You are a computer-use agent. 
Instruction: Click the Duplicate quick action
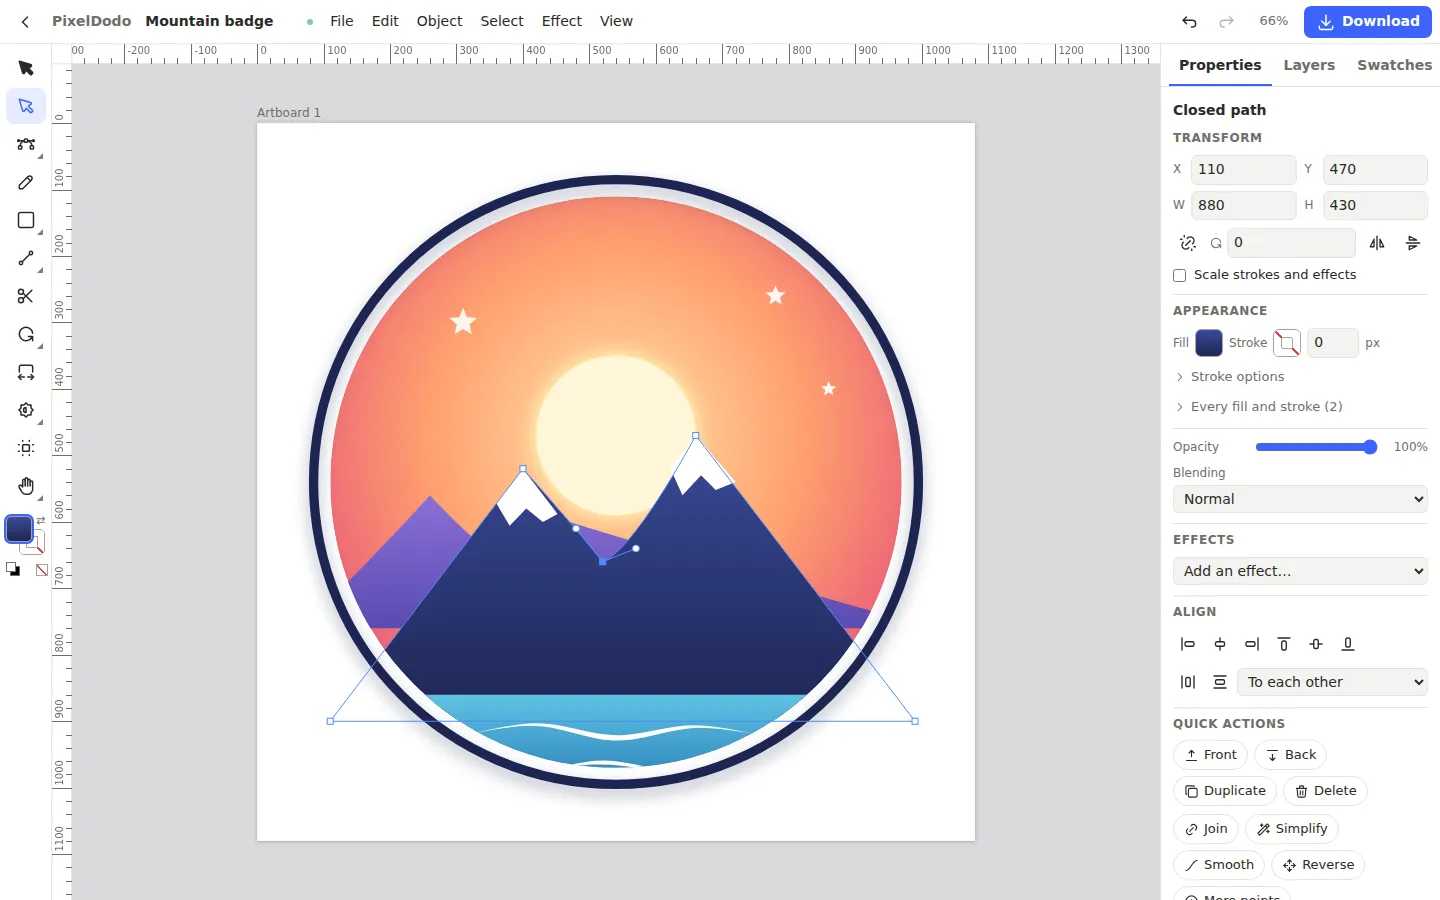point(1225,791)
